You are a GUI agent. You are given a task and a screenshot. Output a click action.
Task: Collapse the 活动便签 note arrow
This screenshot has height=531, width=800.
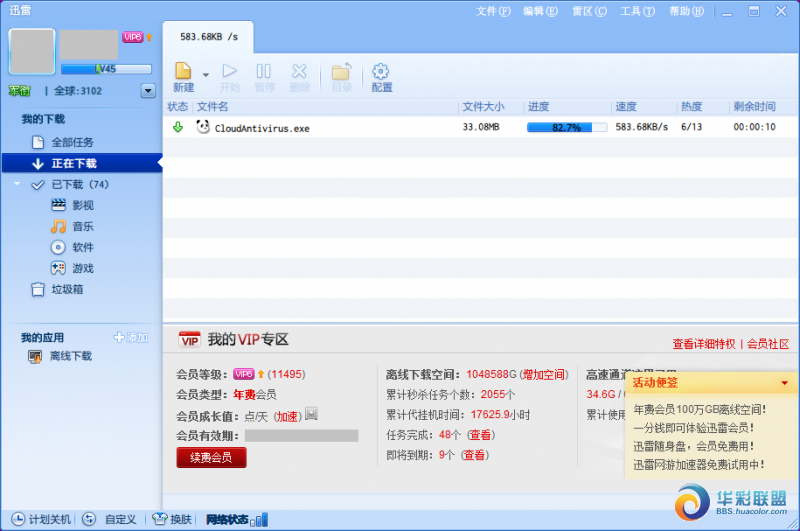coord(784,383)
